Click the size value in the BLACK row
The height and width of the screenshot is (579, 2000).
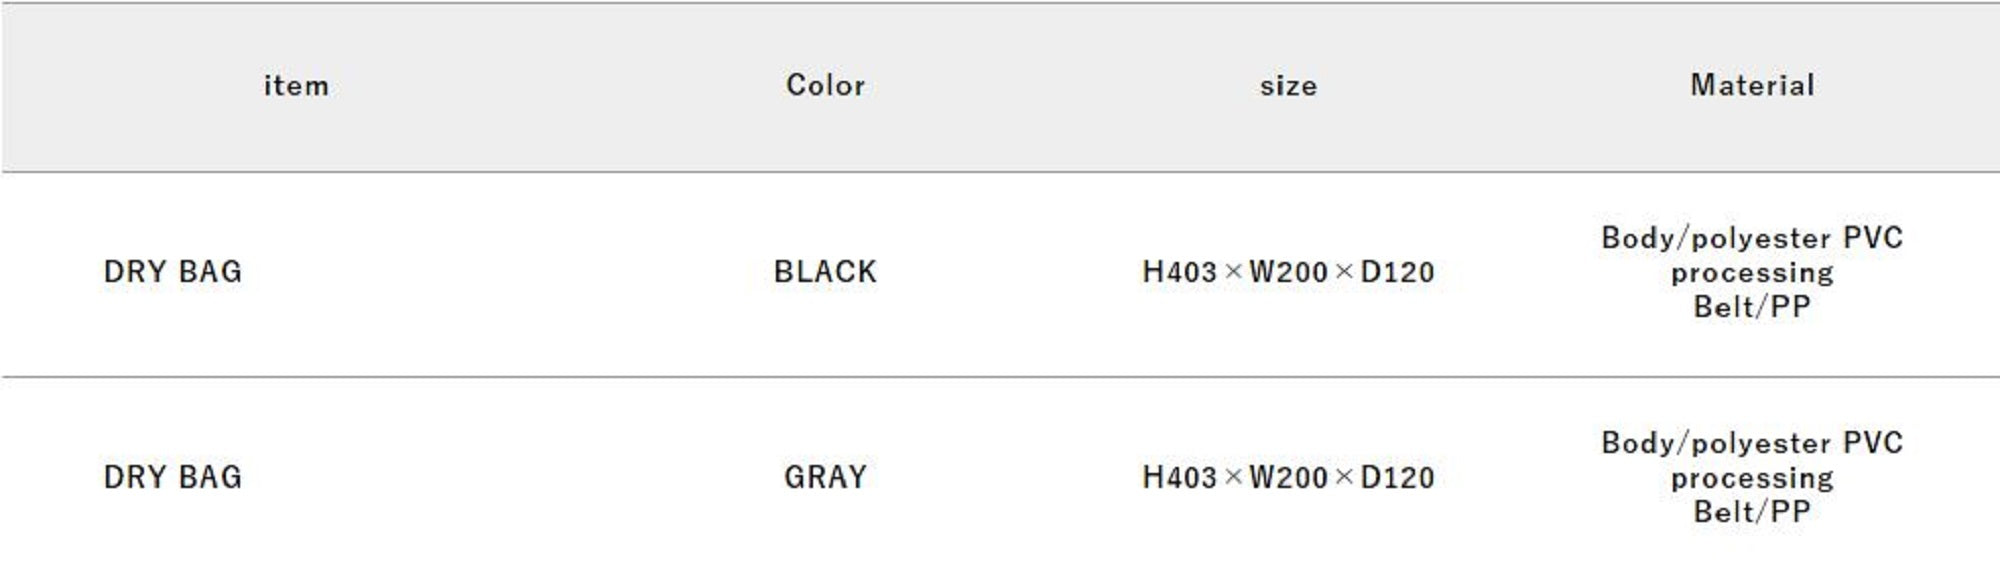point(1288,272)
